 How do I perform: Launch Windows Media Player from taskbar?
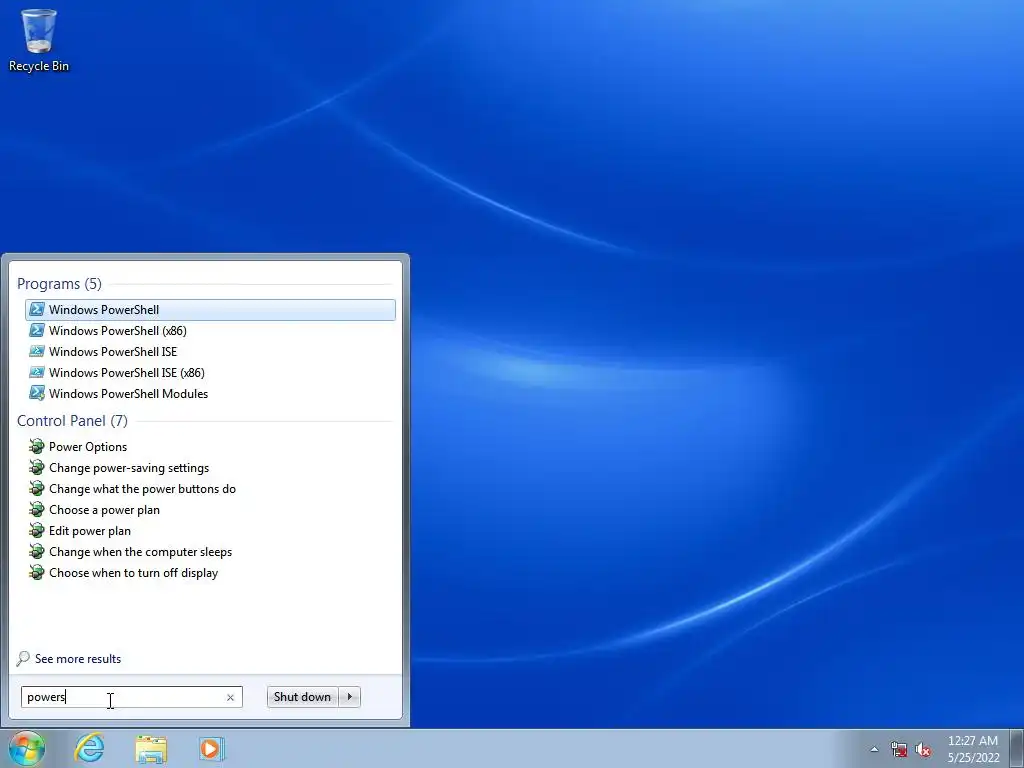pyautogui.click(x=212, y=749)
